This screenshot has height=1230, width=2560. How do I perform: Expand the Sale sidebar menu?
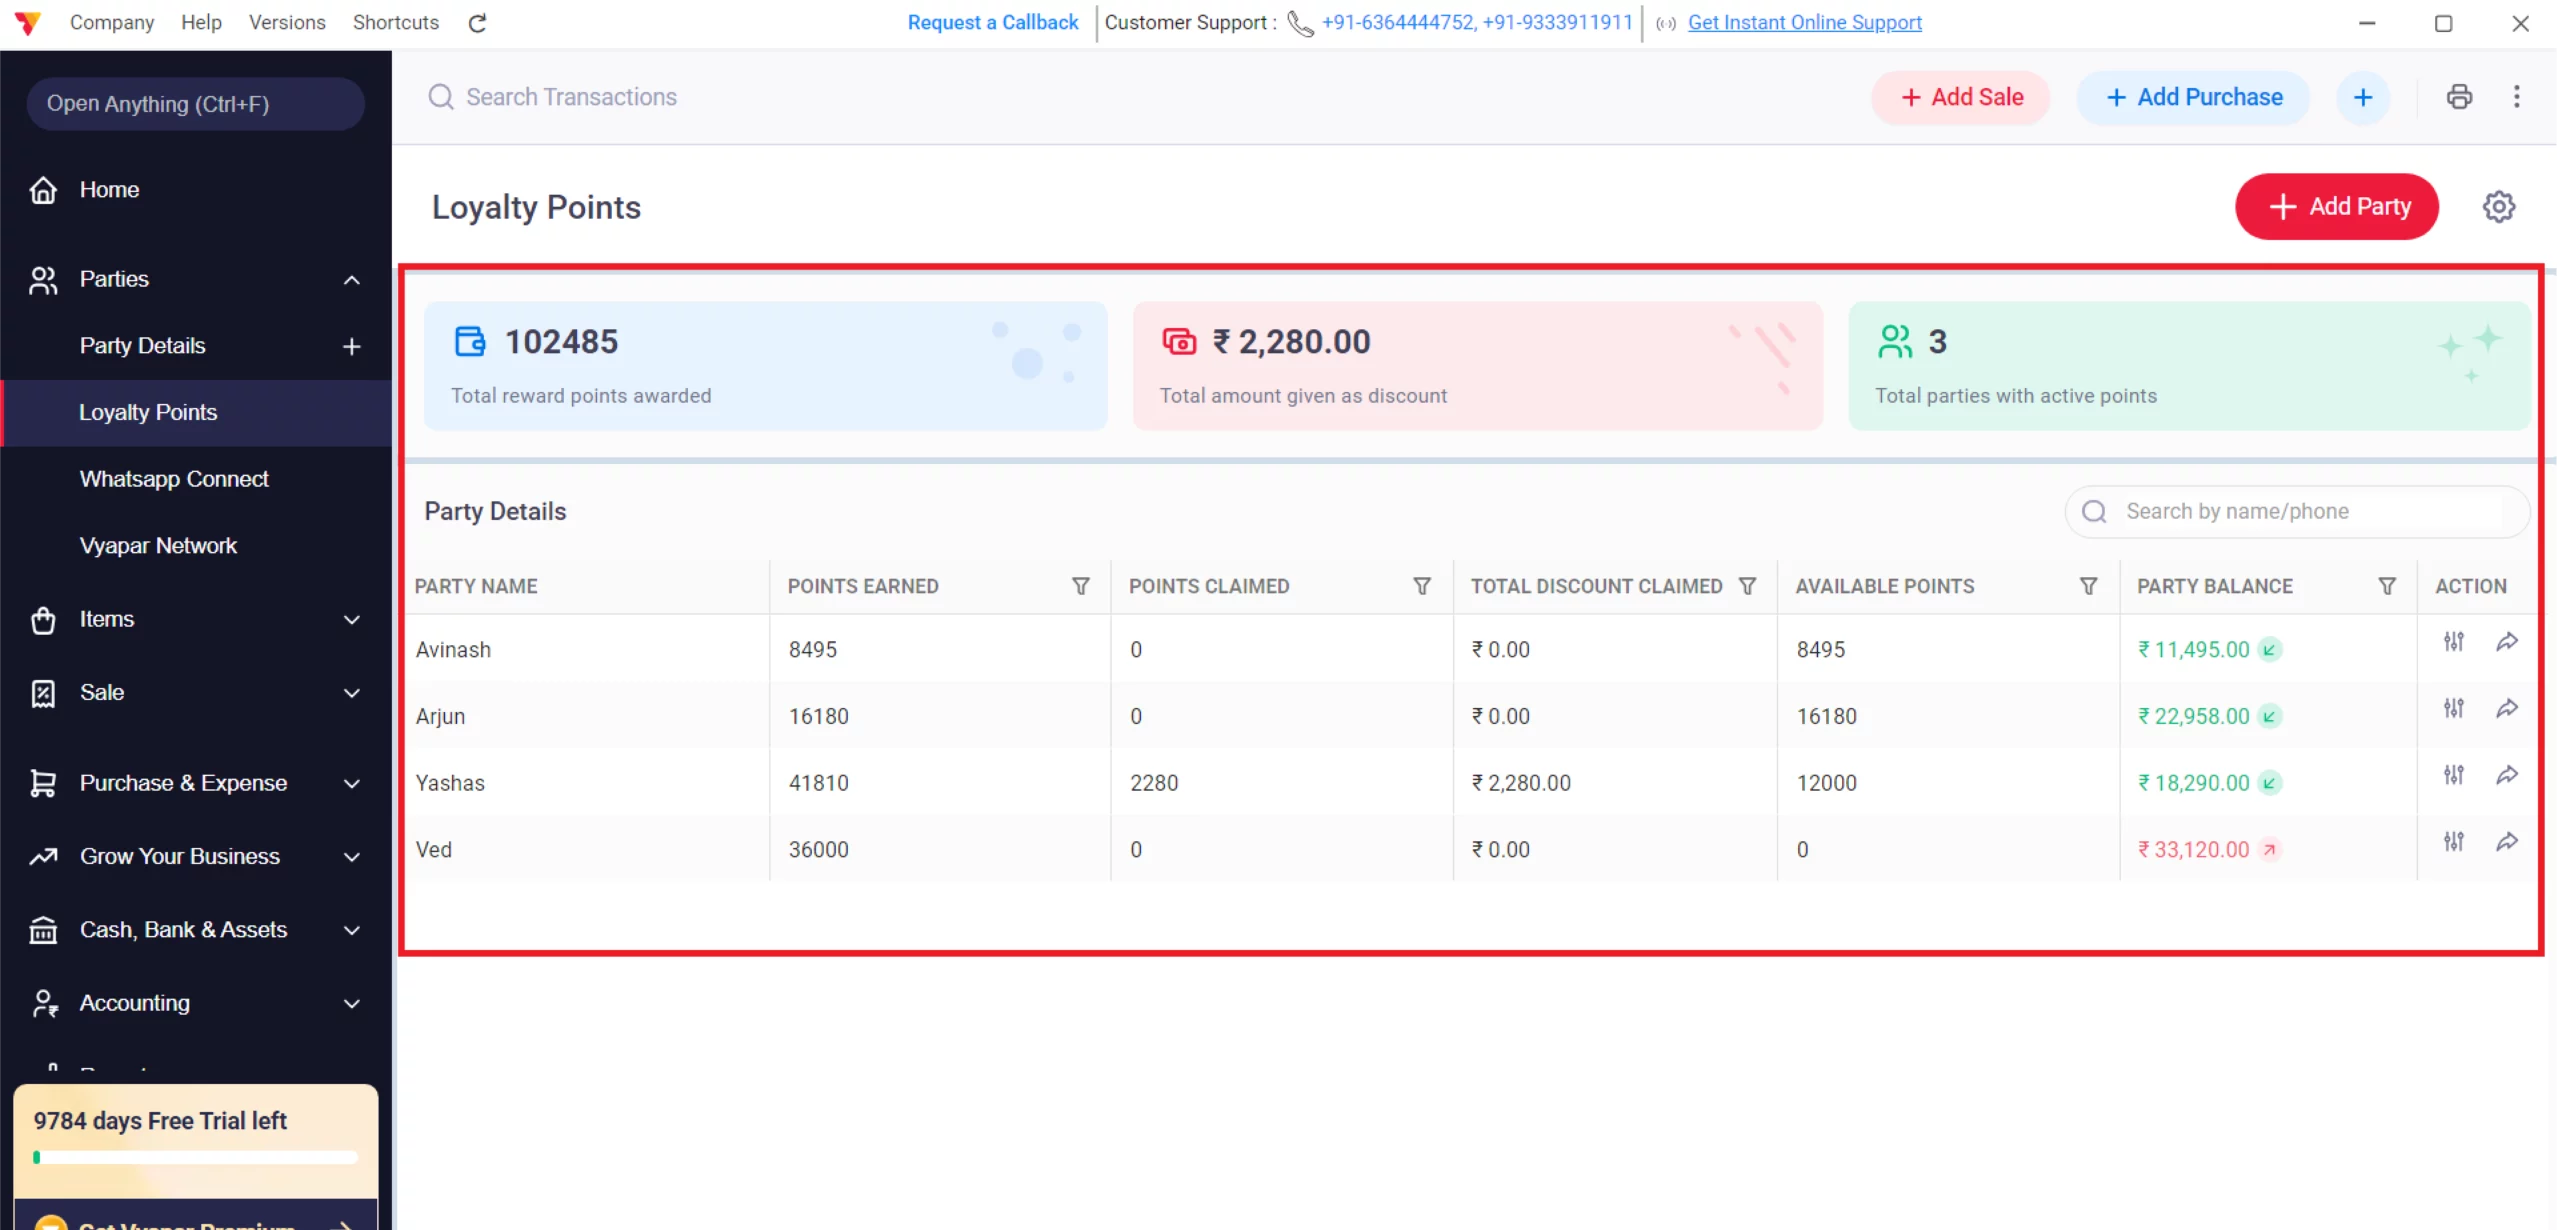[x=351, y=693]
